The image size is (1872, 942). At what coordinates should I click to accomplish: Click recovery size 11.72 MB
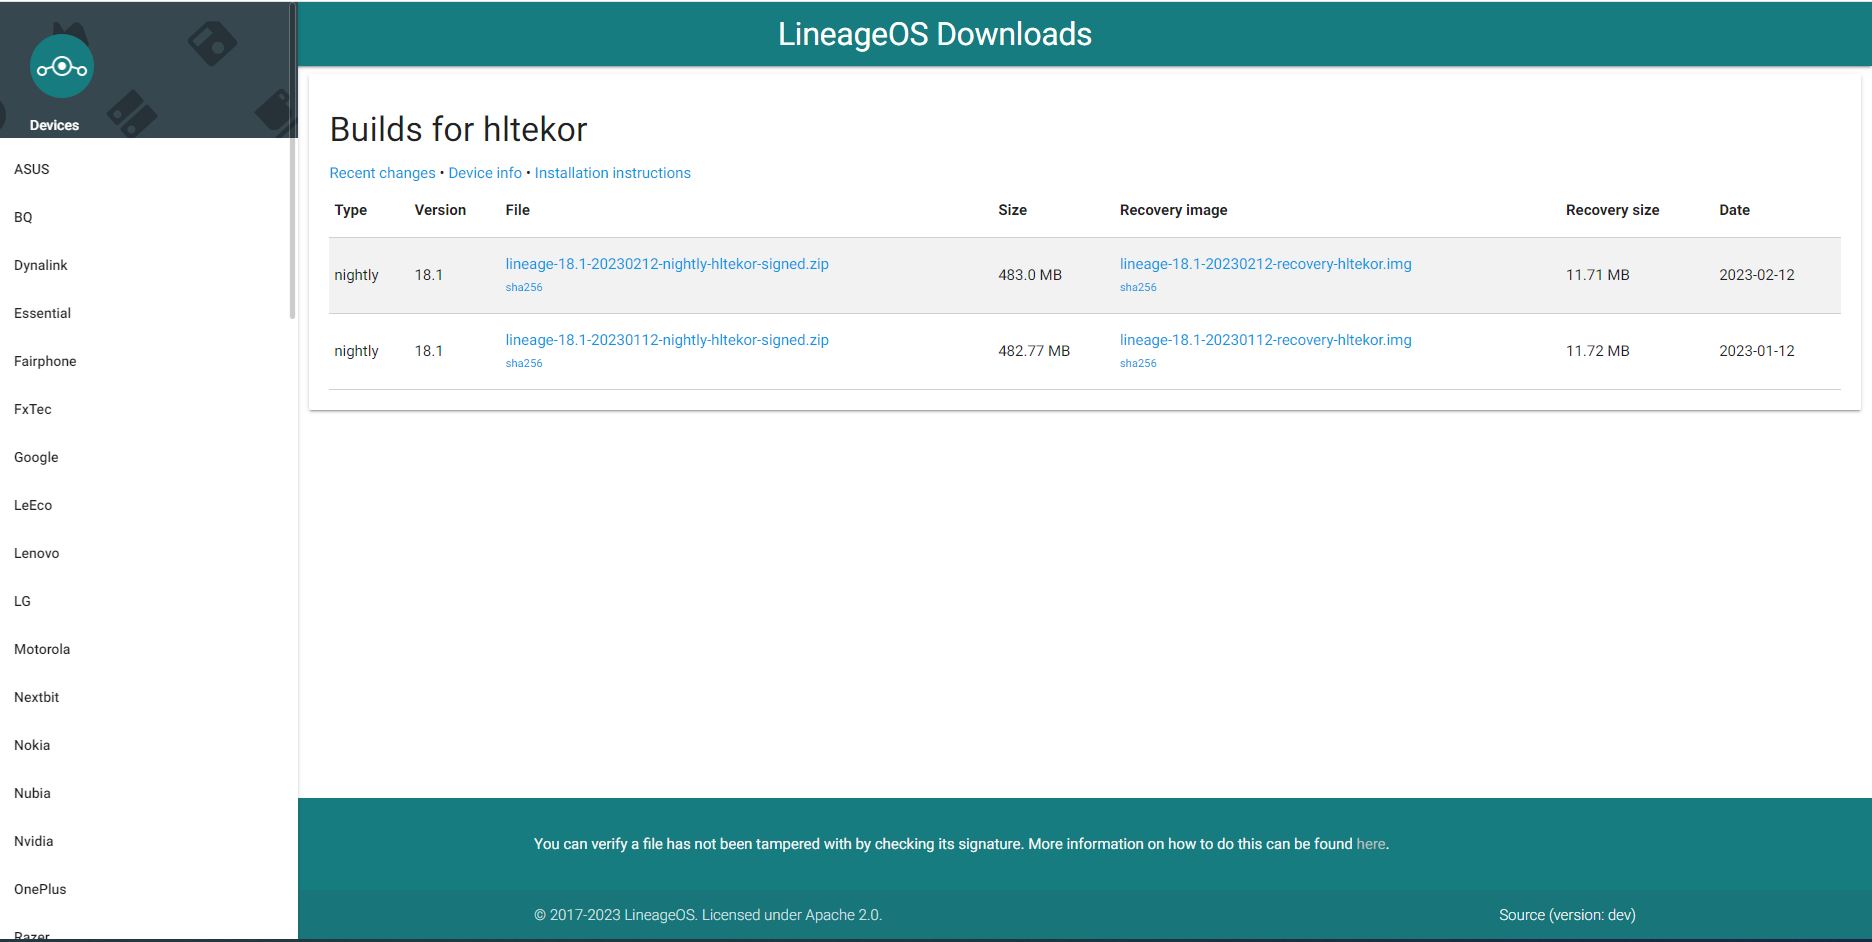1598,351
